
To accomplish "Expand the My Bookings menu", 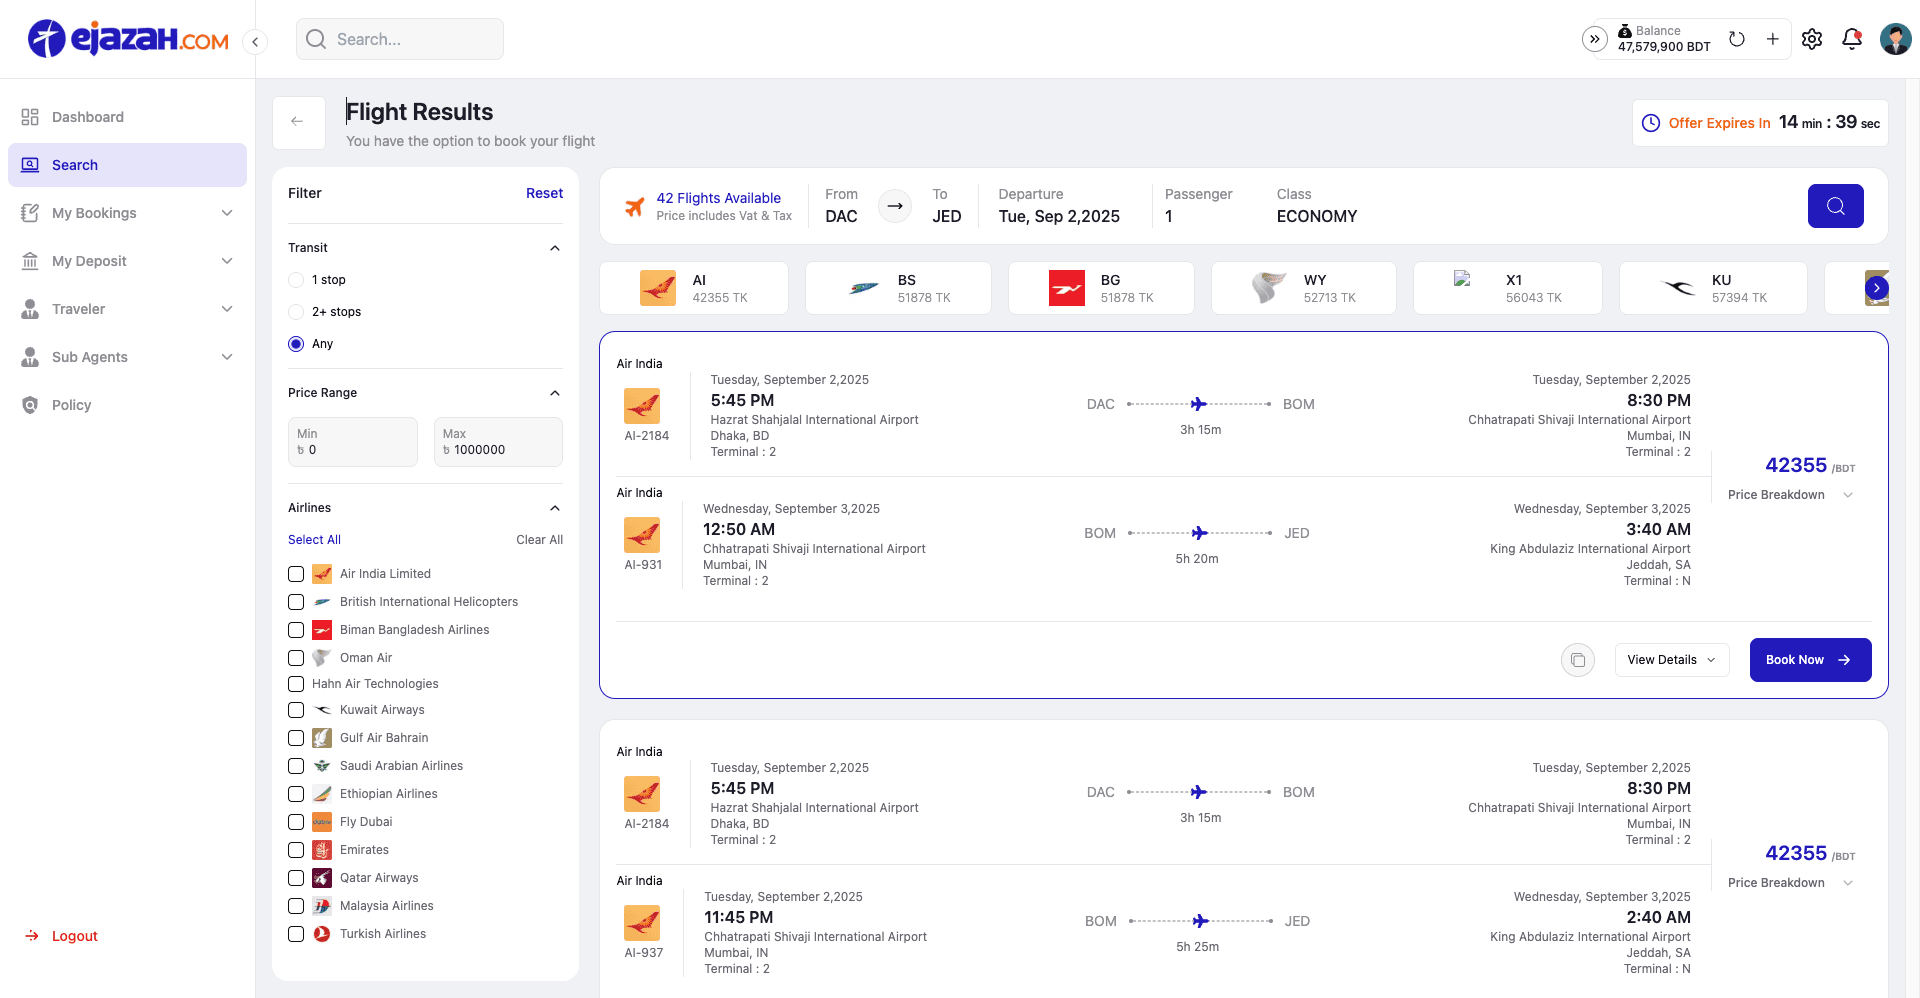I will (127, 213).
